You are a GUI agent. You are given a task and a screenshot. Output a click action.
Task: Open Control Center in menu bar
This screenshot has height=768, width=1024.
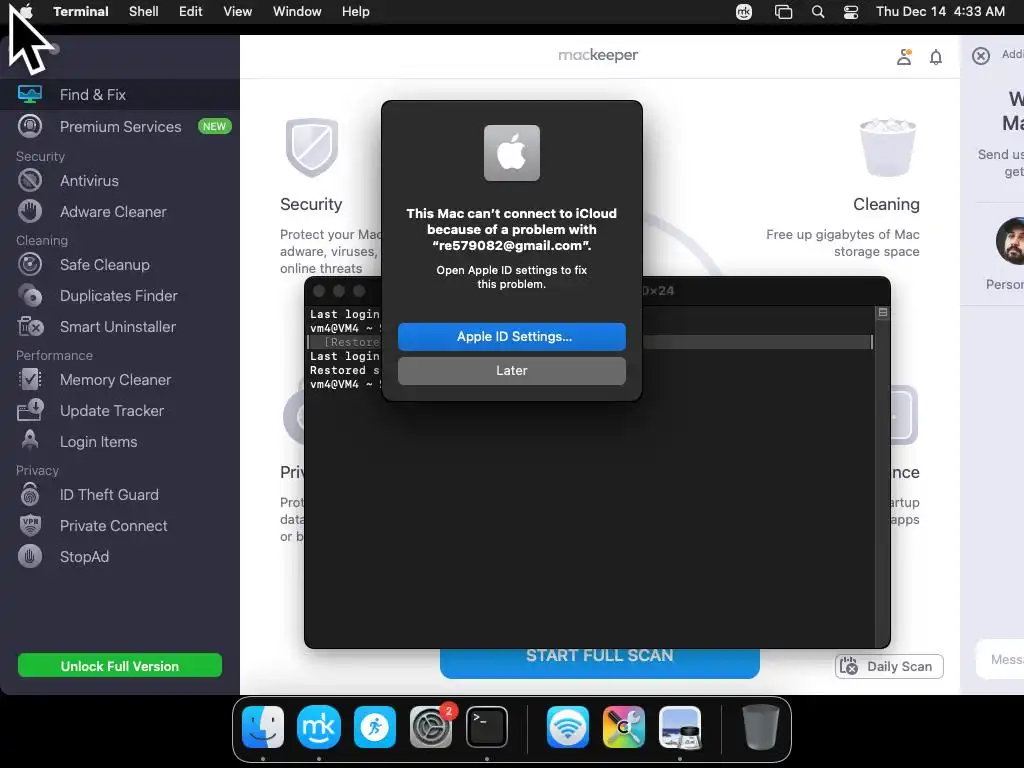click(851, 12)
